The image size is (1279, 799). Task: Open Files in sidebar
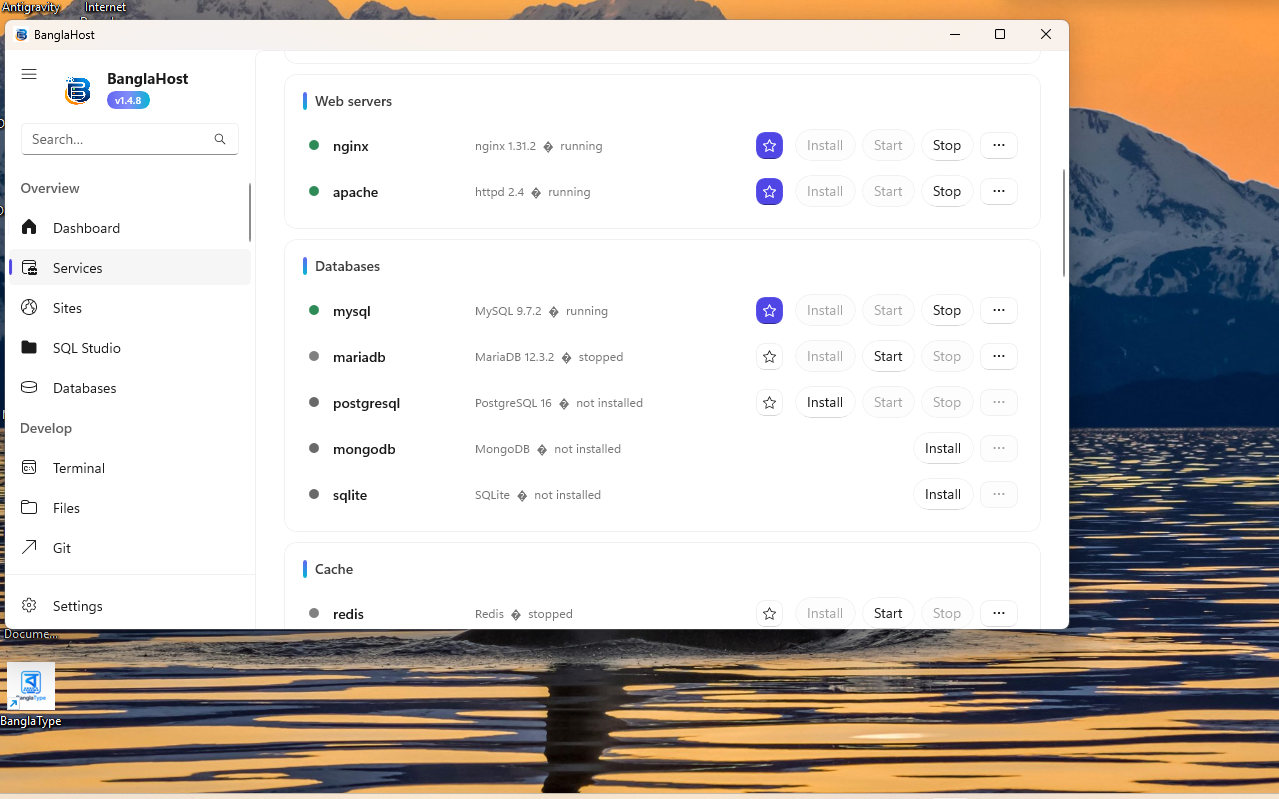(130, 508)
